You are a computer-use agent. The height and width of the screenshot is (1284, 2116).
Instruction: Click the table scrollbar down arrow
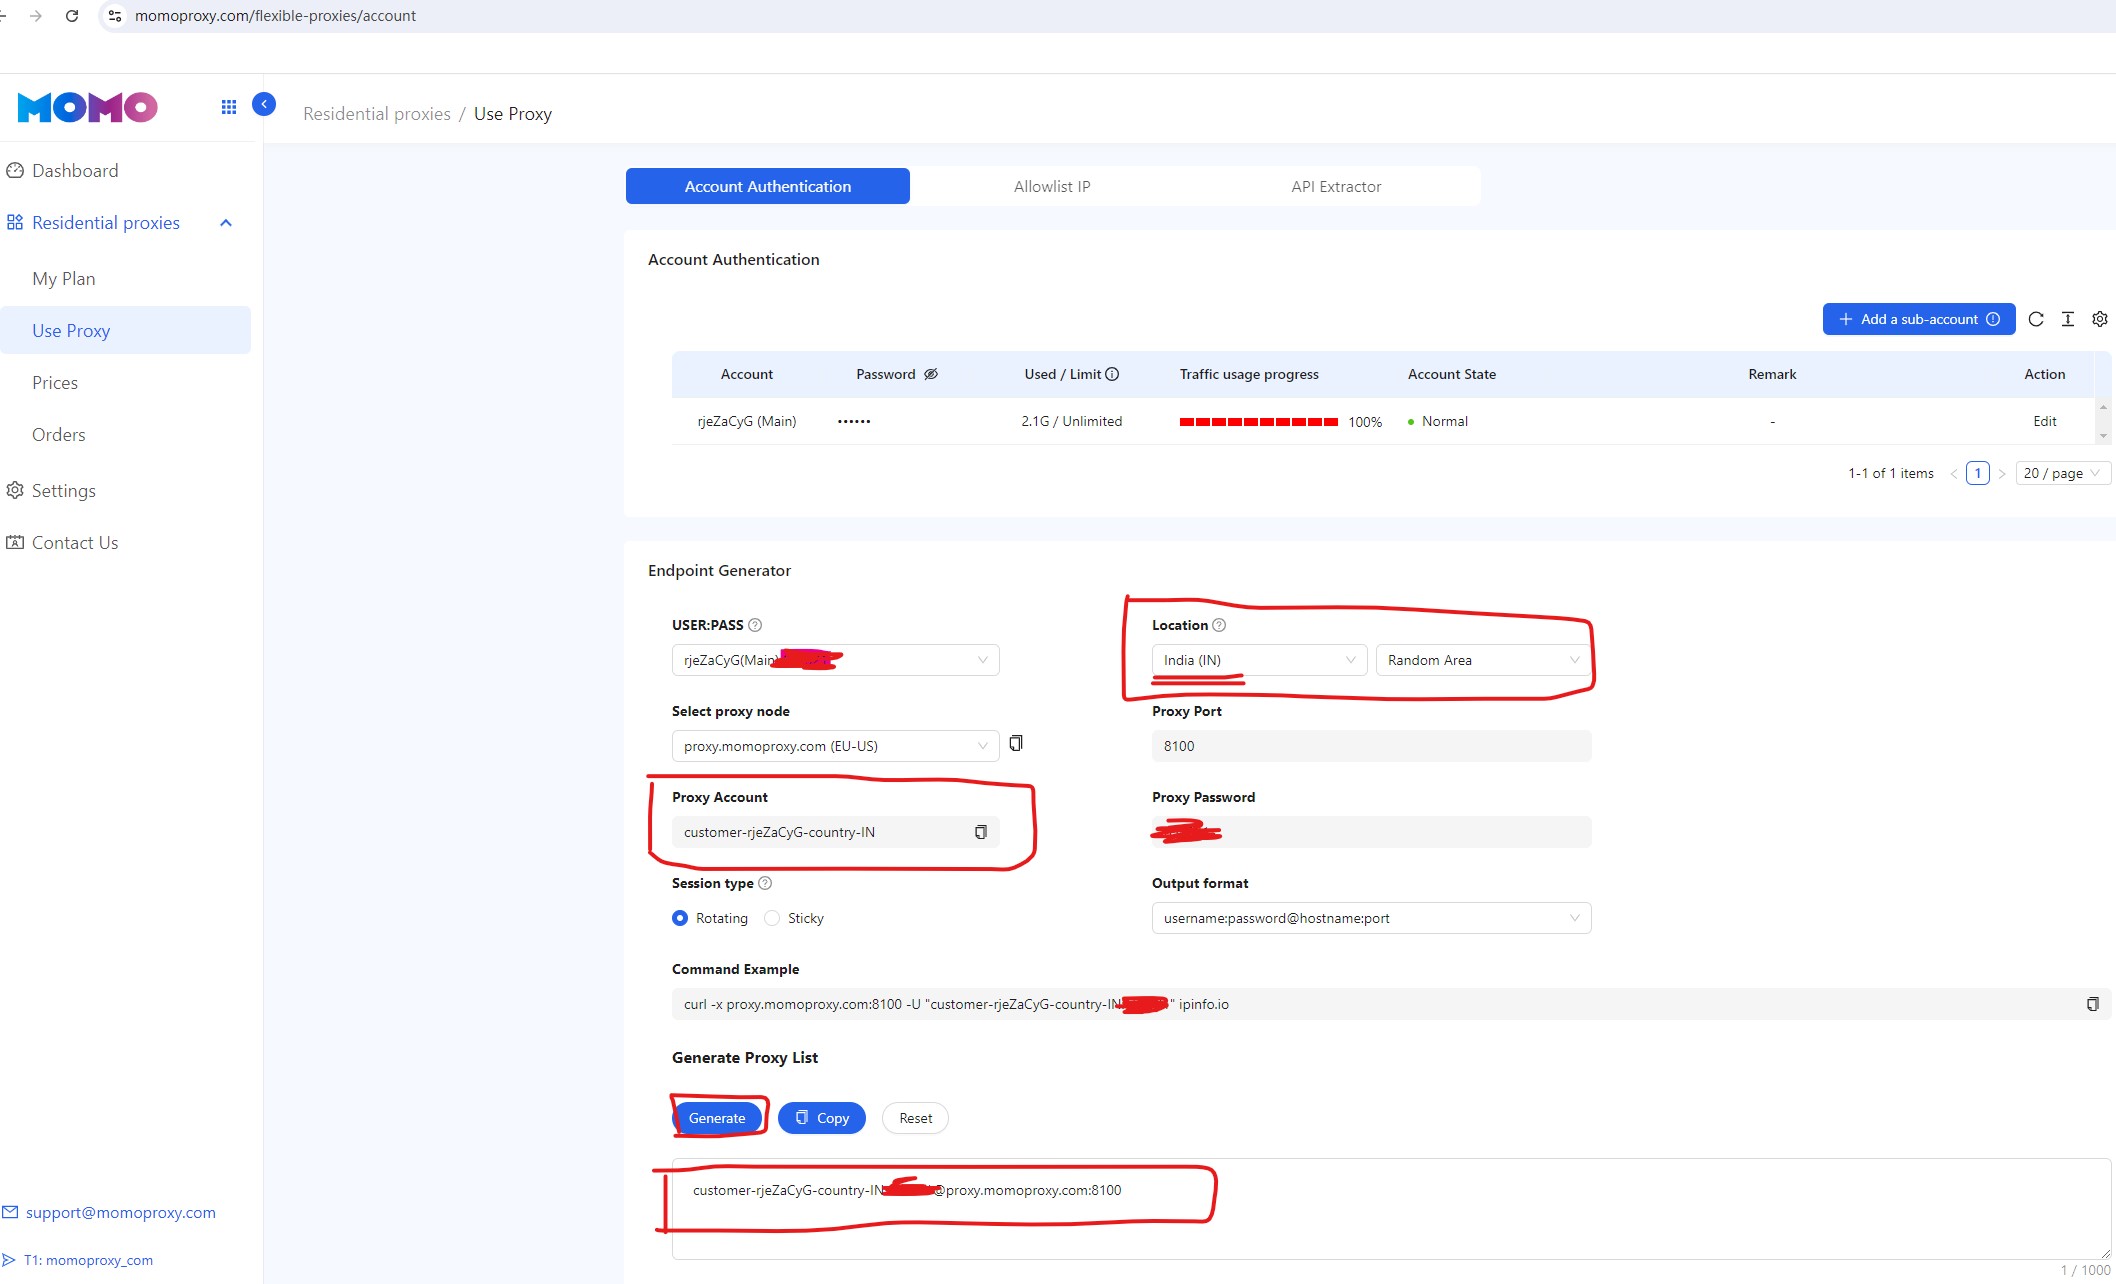coord(2103,436)
